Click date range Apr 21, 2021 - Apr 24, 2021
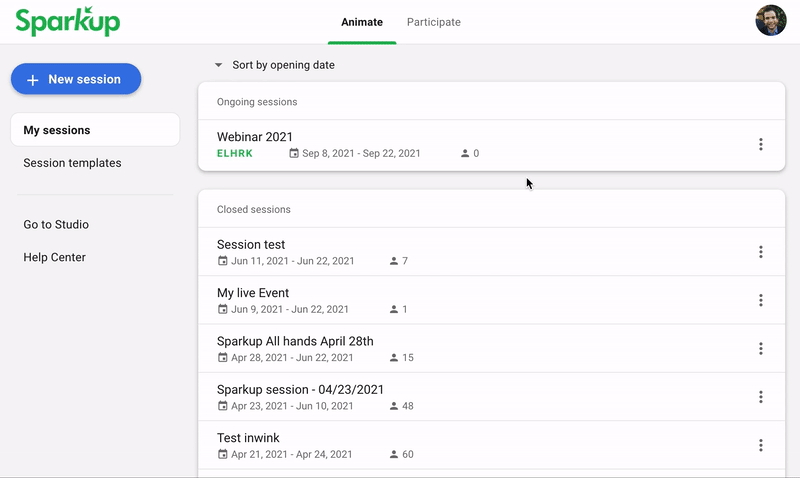 tap(292, 454)
